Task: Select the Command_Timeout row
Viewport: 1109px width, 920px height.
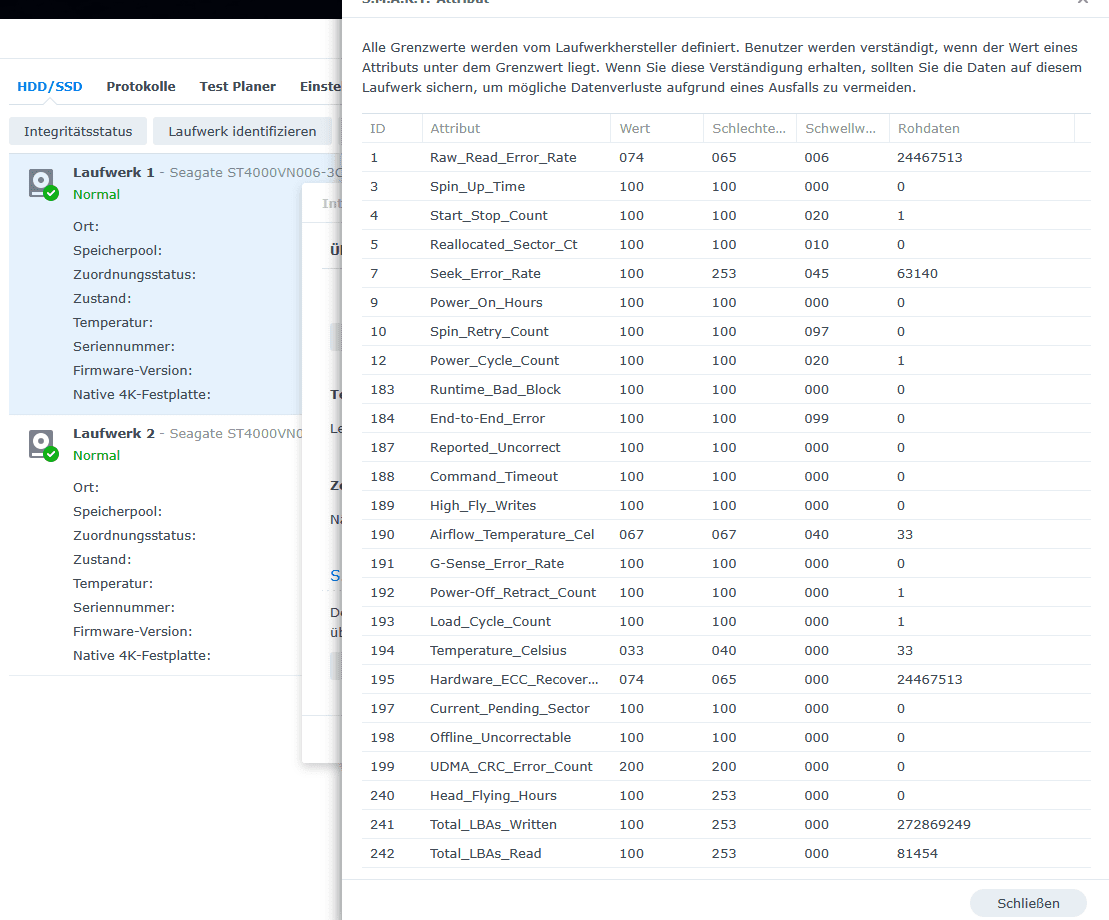Action: [x=726, y=476]
